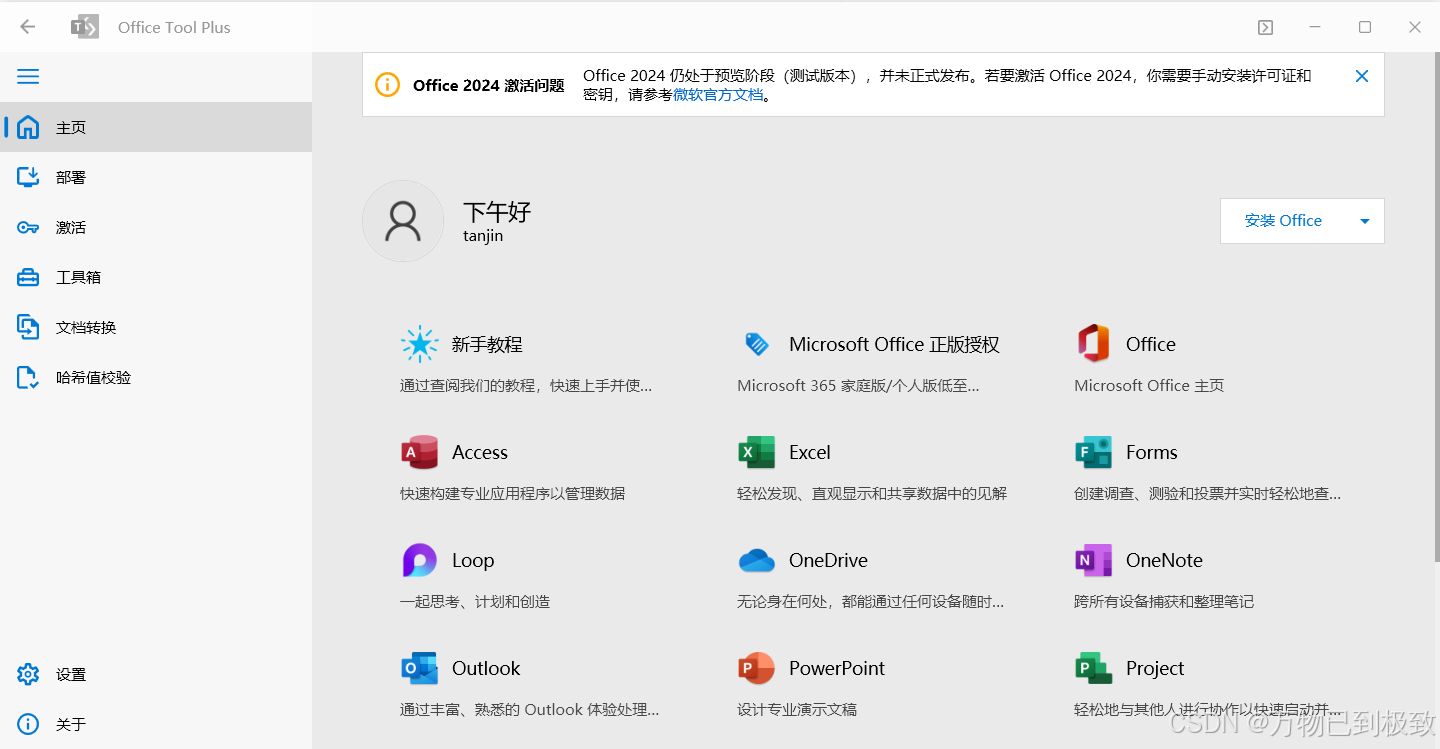Expand the 安装 Office dropdown arrow
Image resolution: width=1440 pixels, height=749 pixels.
click(x=1364, y=221)
